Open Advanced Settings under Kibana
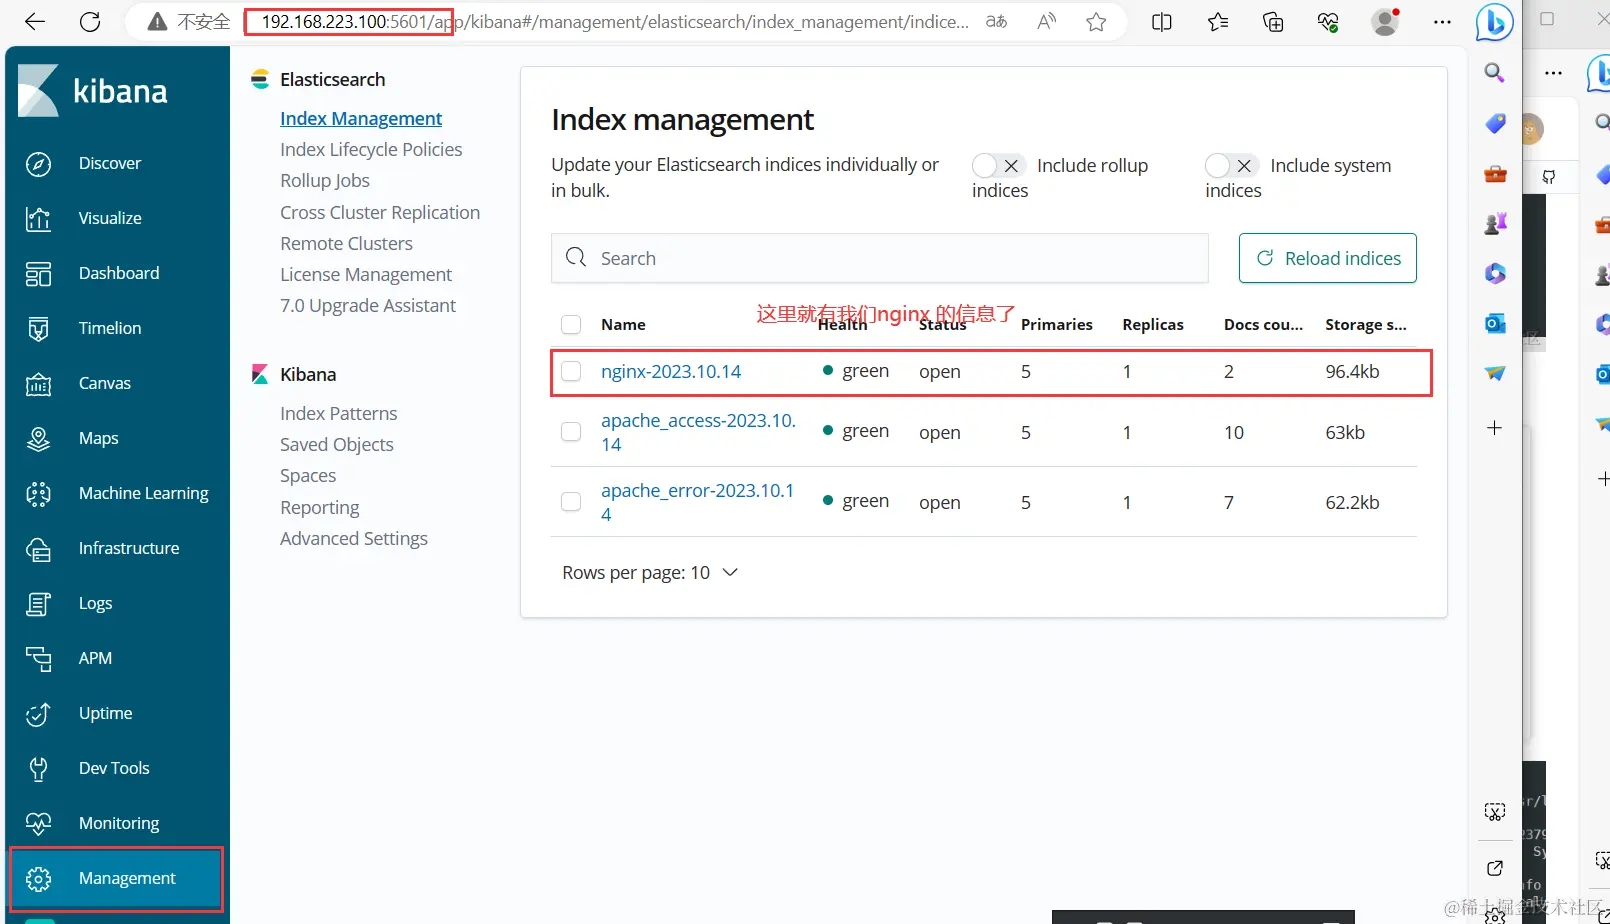The height and width of the screenshot is (924, 1610). [x=354, y=538]
